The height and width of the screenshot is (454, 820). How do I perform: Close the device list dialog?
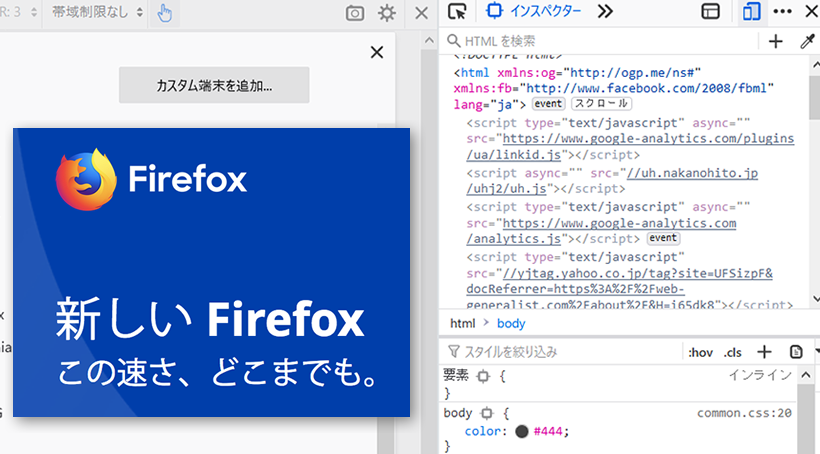tap(377, 52)
